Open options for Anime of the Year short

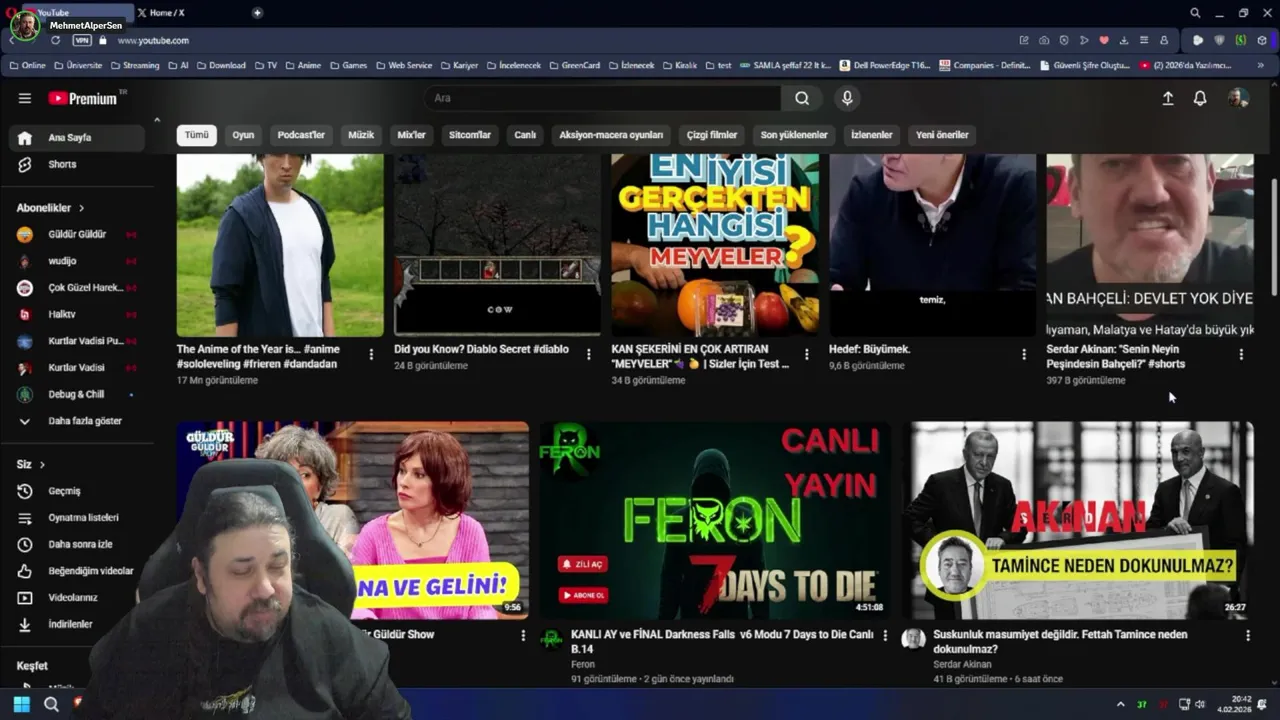pos(371,354)
